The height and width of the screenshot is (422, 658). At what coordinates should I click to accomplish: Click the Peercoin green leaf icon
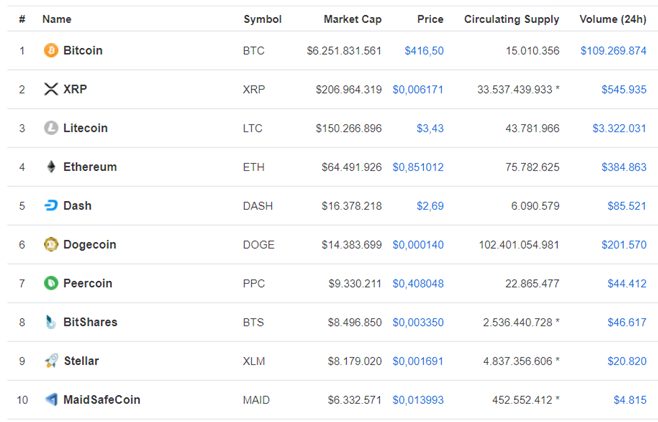coord(51,283)
